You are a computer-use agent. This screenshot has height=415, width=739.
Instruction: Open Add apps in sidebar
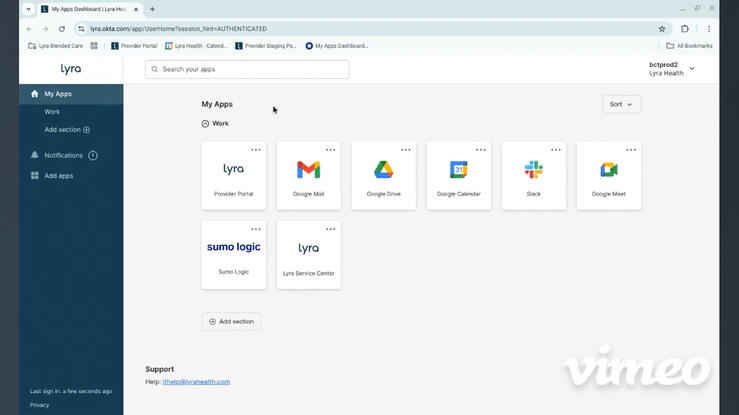click(x=52, y=176)
